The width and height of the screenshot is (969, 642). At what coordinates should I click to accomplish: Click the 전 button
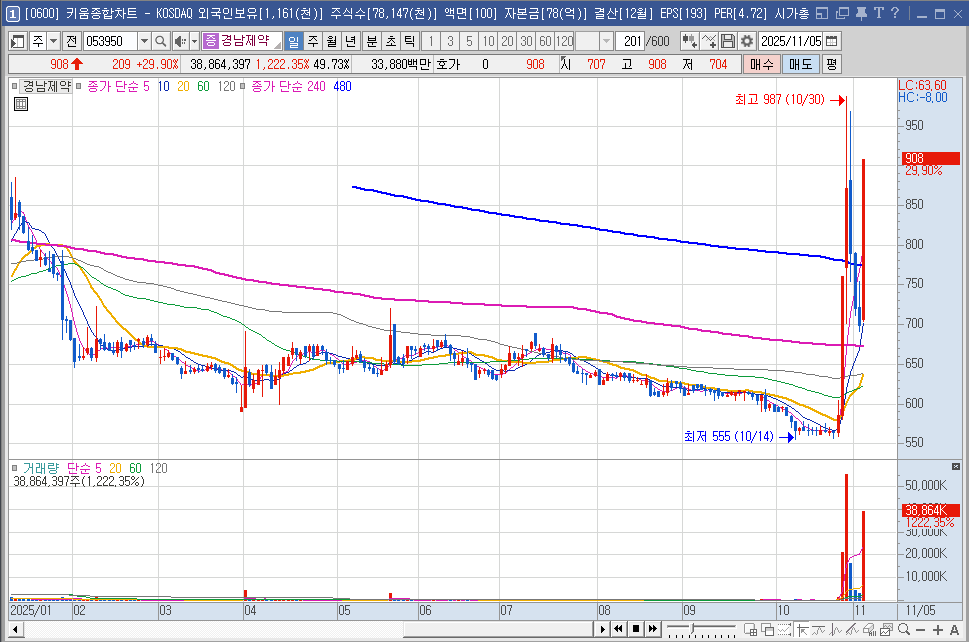(72, 41)
